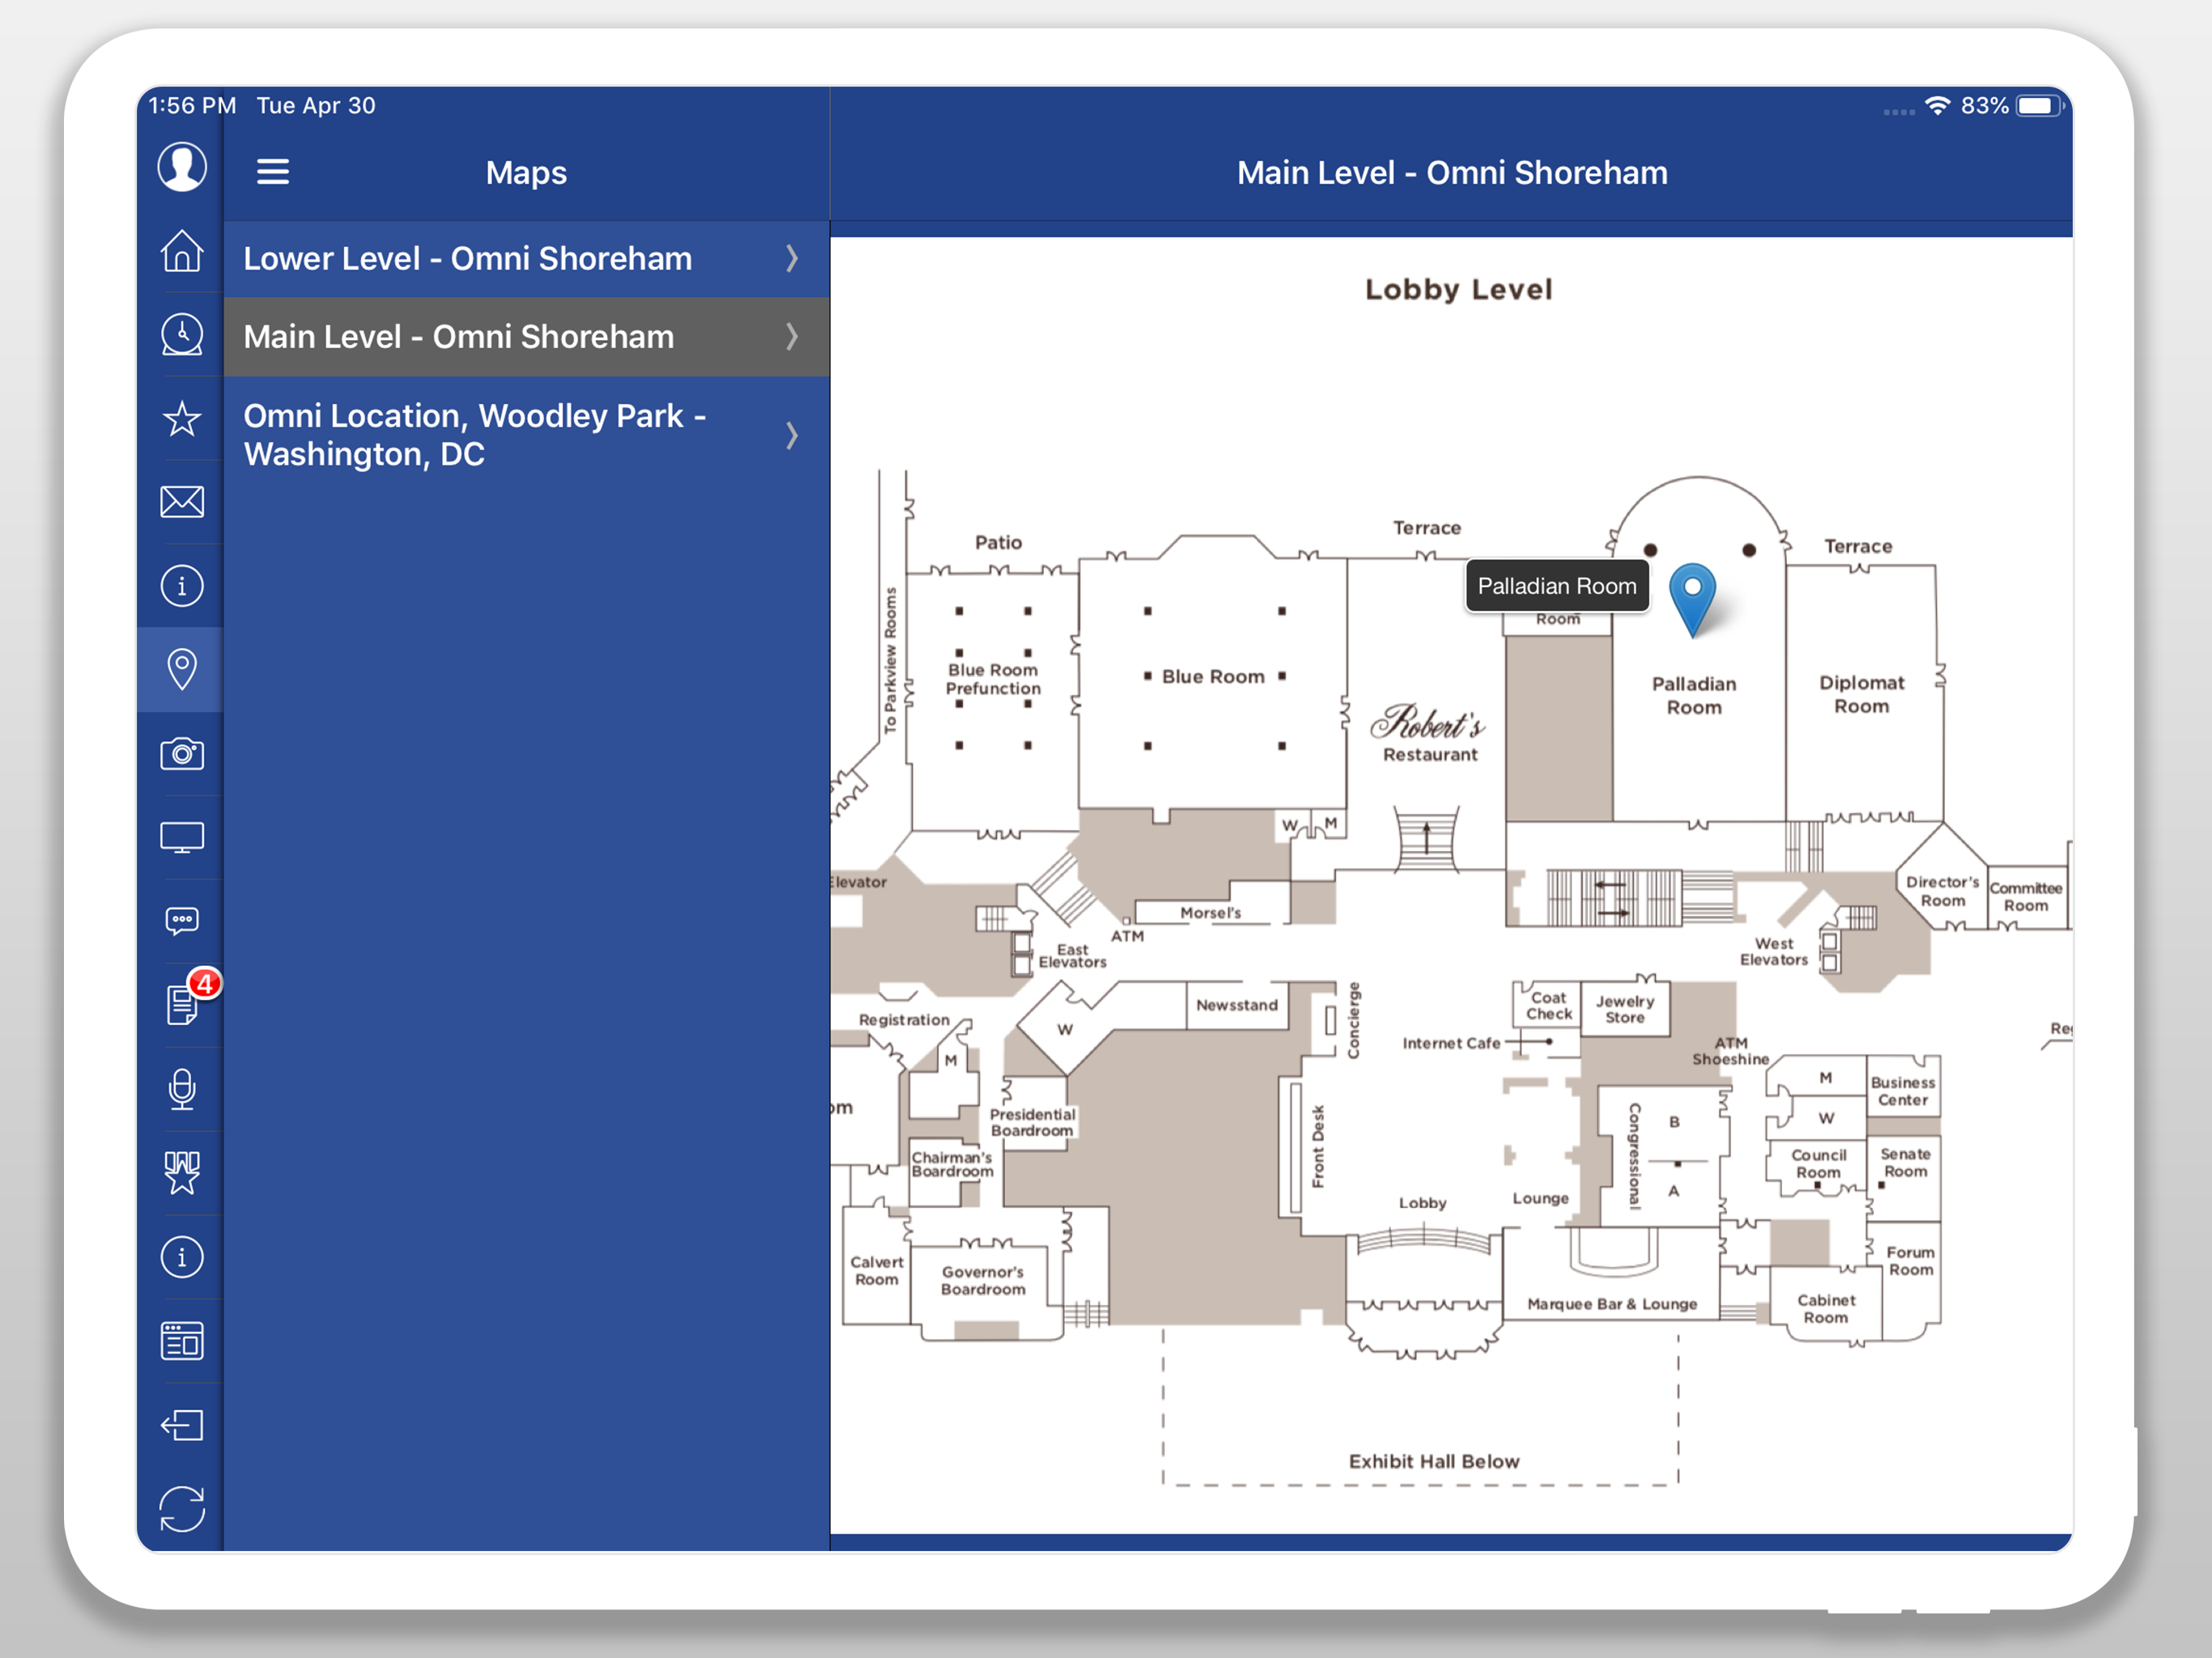2212x1658 pixels.
Task: Select the Maps location pin sidebar icon
Action: coord(182,669)
